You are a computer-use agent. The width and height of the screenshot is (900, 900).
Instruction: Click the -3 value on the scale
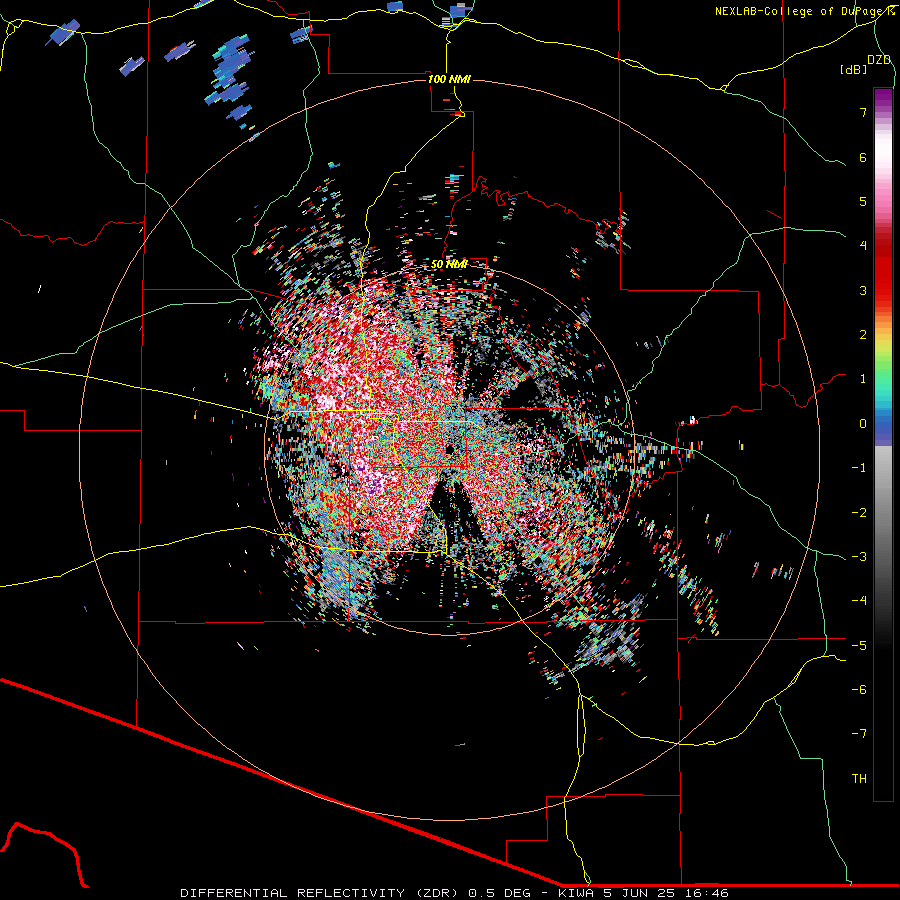click(859, 557)
